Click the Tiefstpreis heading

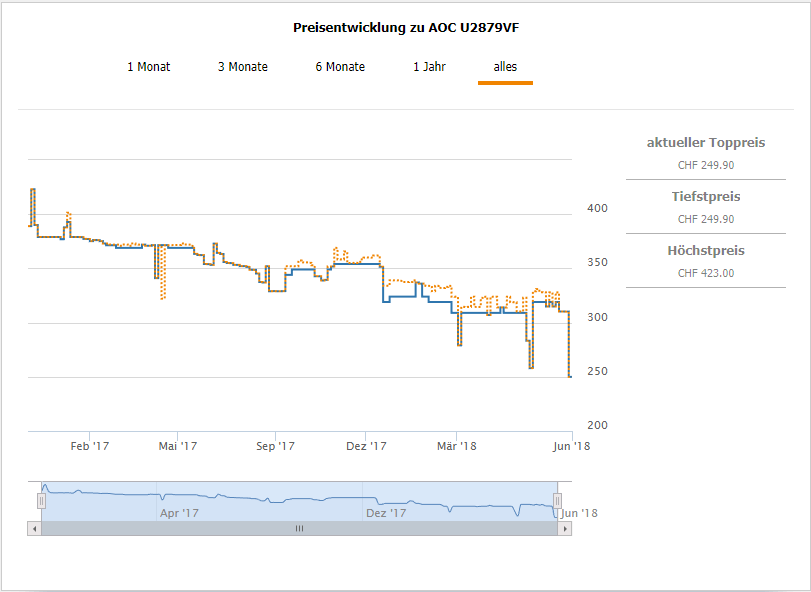click(706, 196)
